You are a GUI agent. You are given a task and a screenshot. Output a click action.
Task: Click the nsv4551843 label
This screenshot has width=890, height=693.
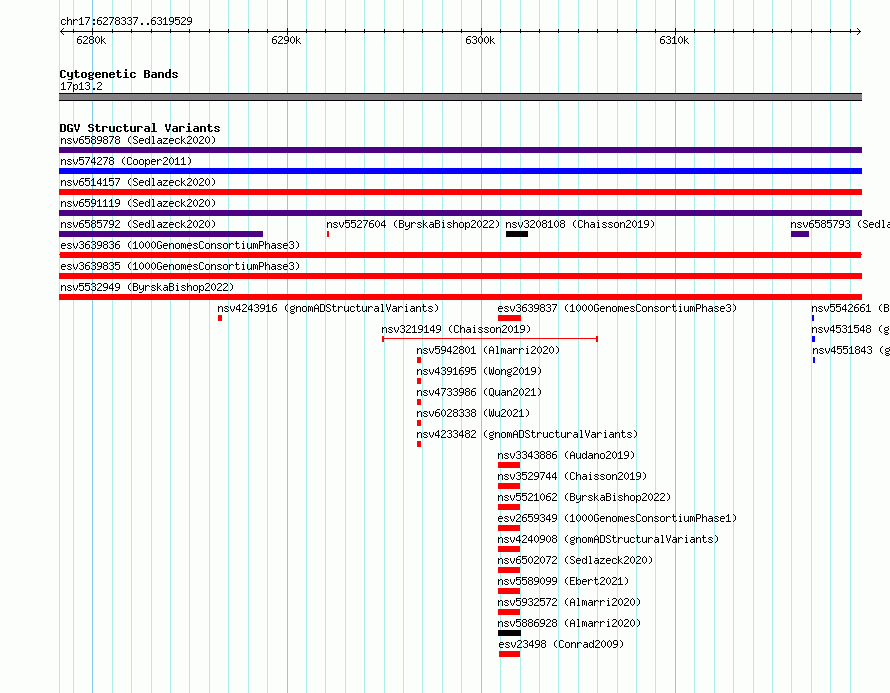coord(850,350)
